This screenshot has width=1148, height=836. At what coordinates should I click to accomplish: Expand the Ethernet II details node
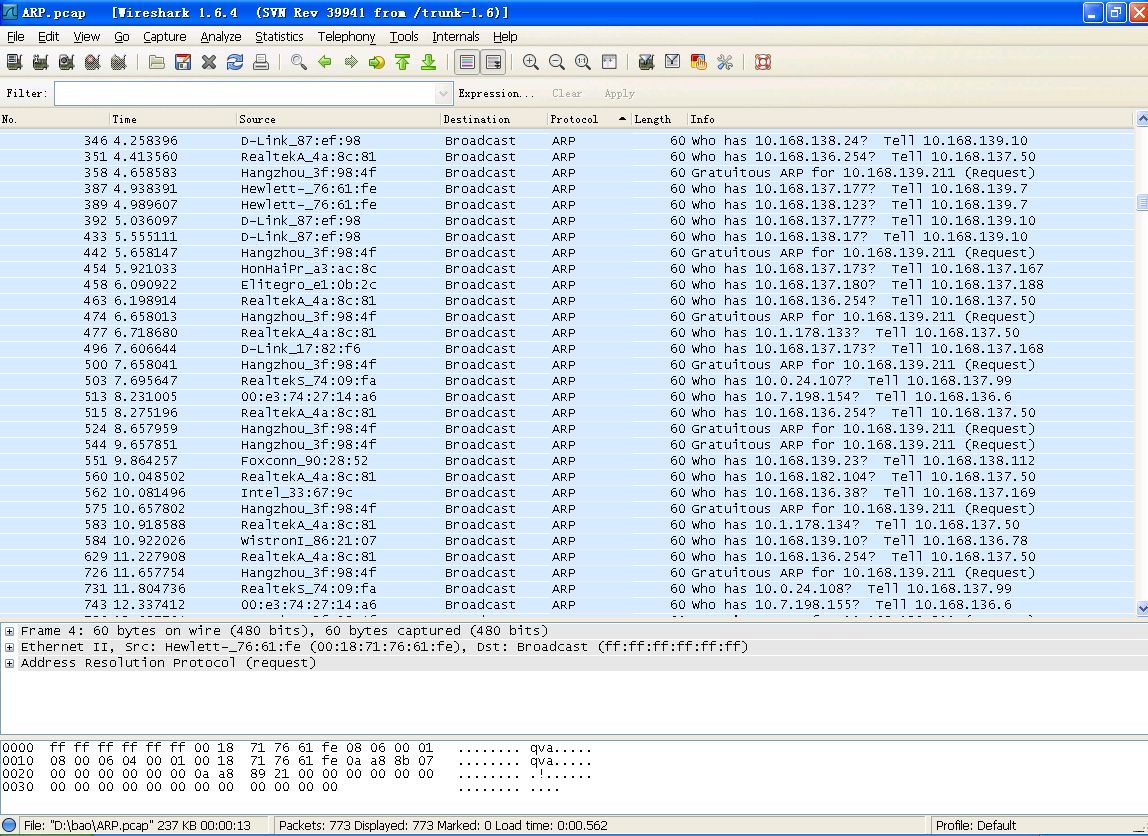9,647
